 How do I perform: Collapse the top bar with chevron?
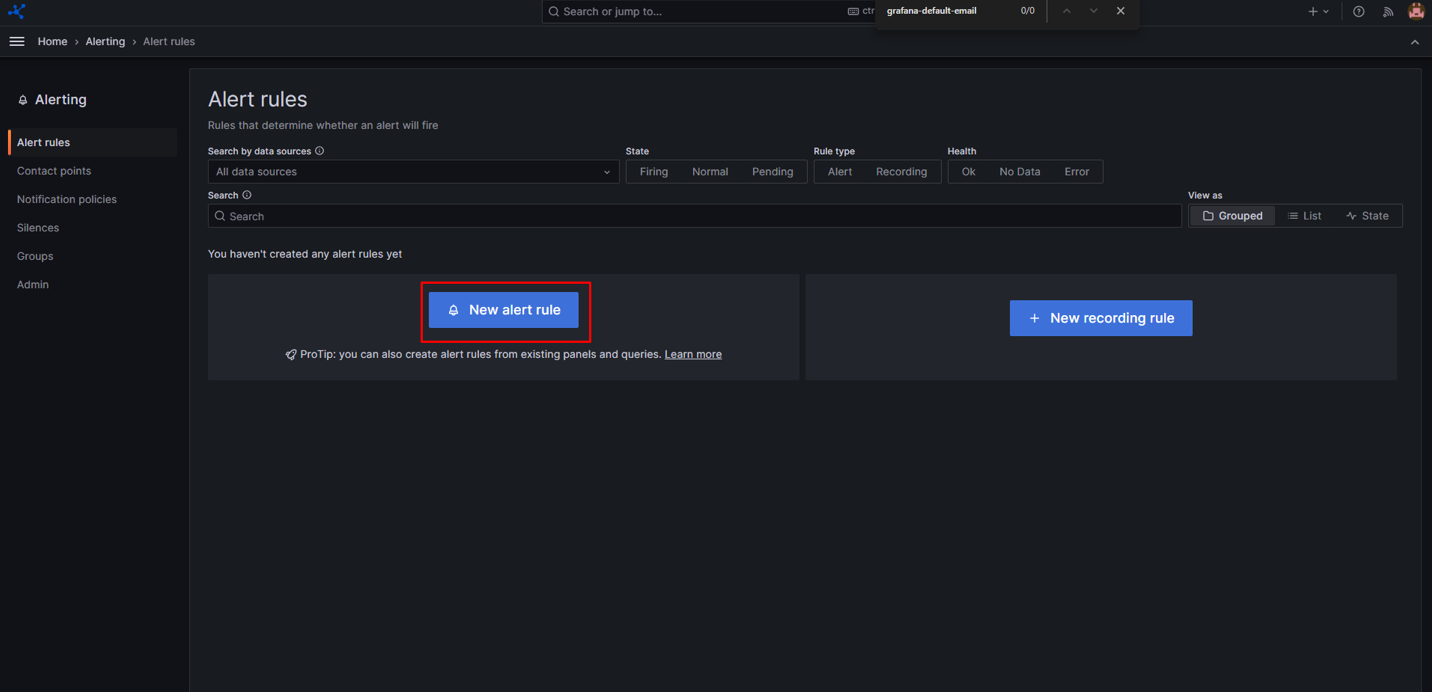point(1414,42)
